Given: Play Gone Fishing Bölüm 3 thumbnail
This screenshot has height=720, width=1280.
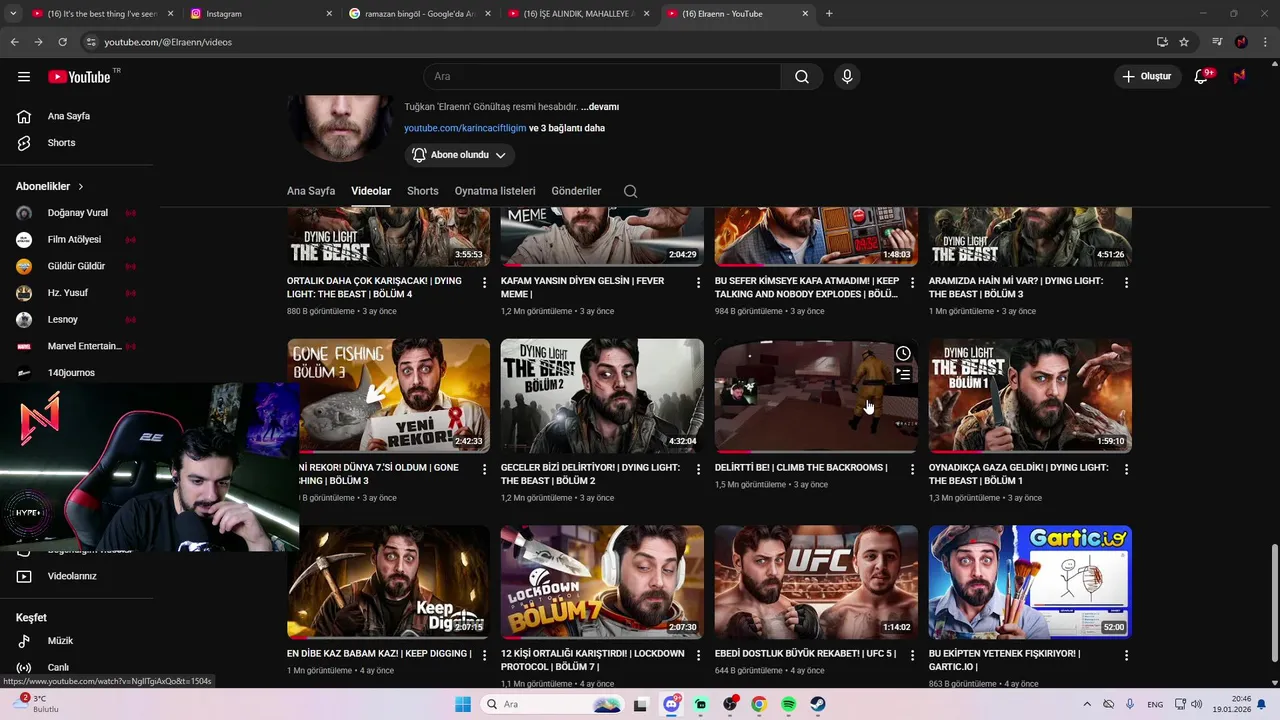Looking at the screenshot, I should pos(388,396).
